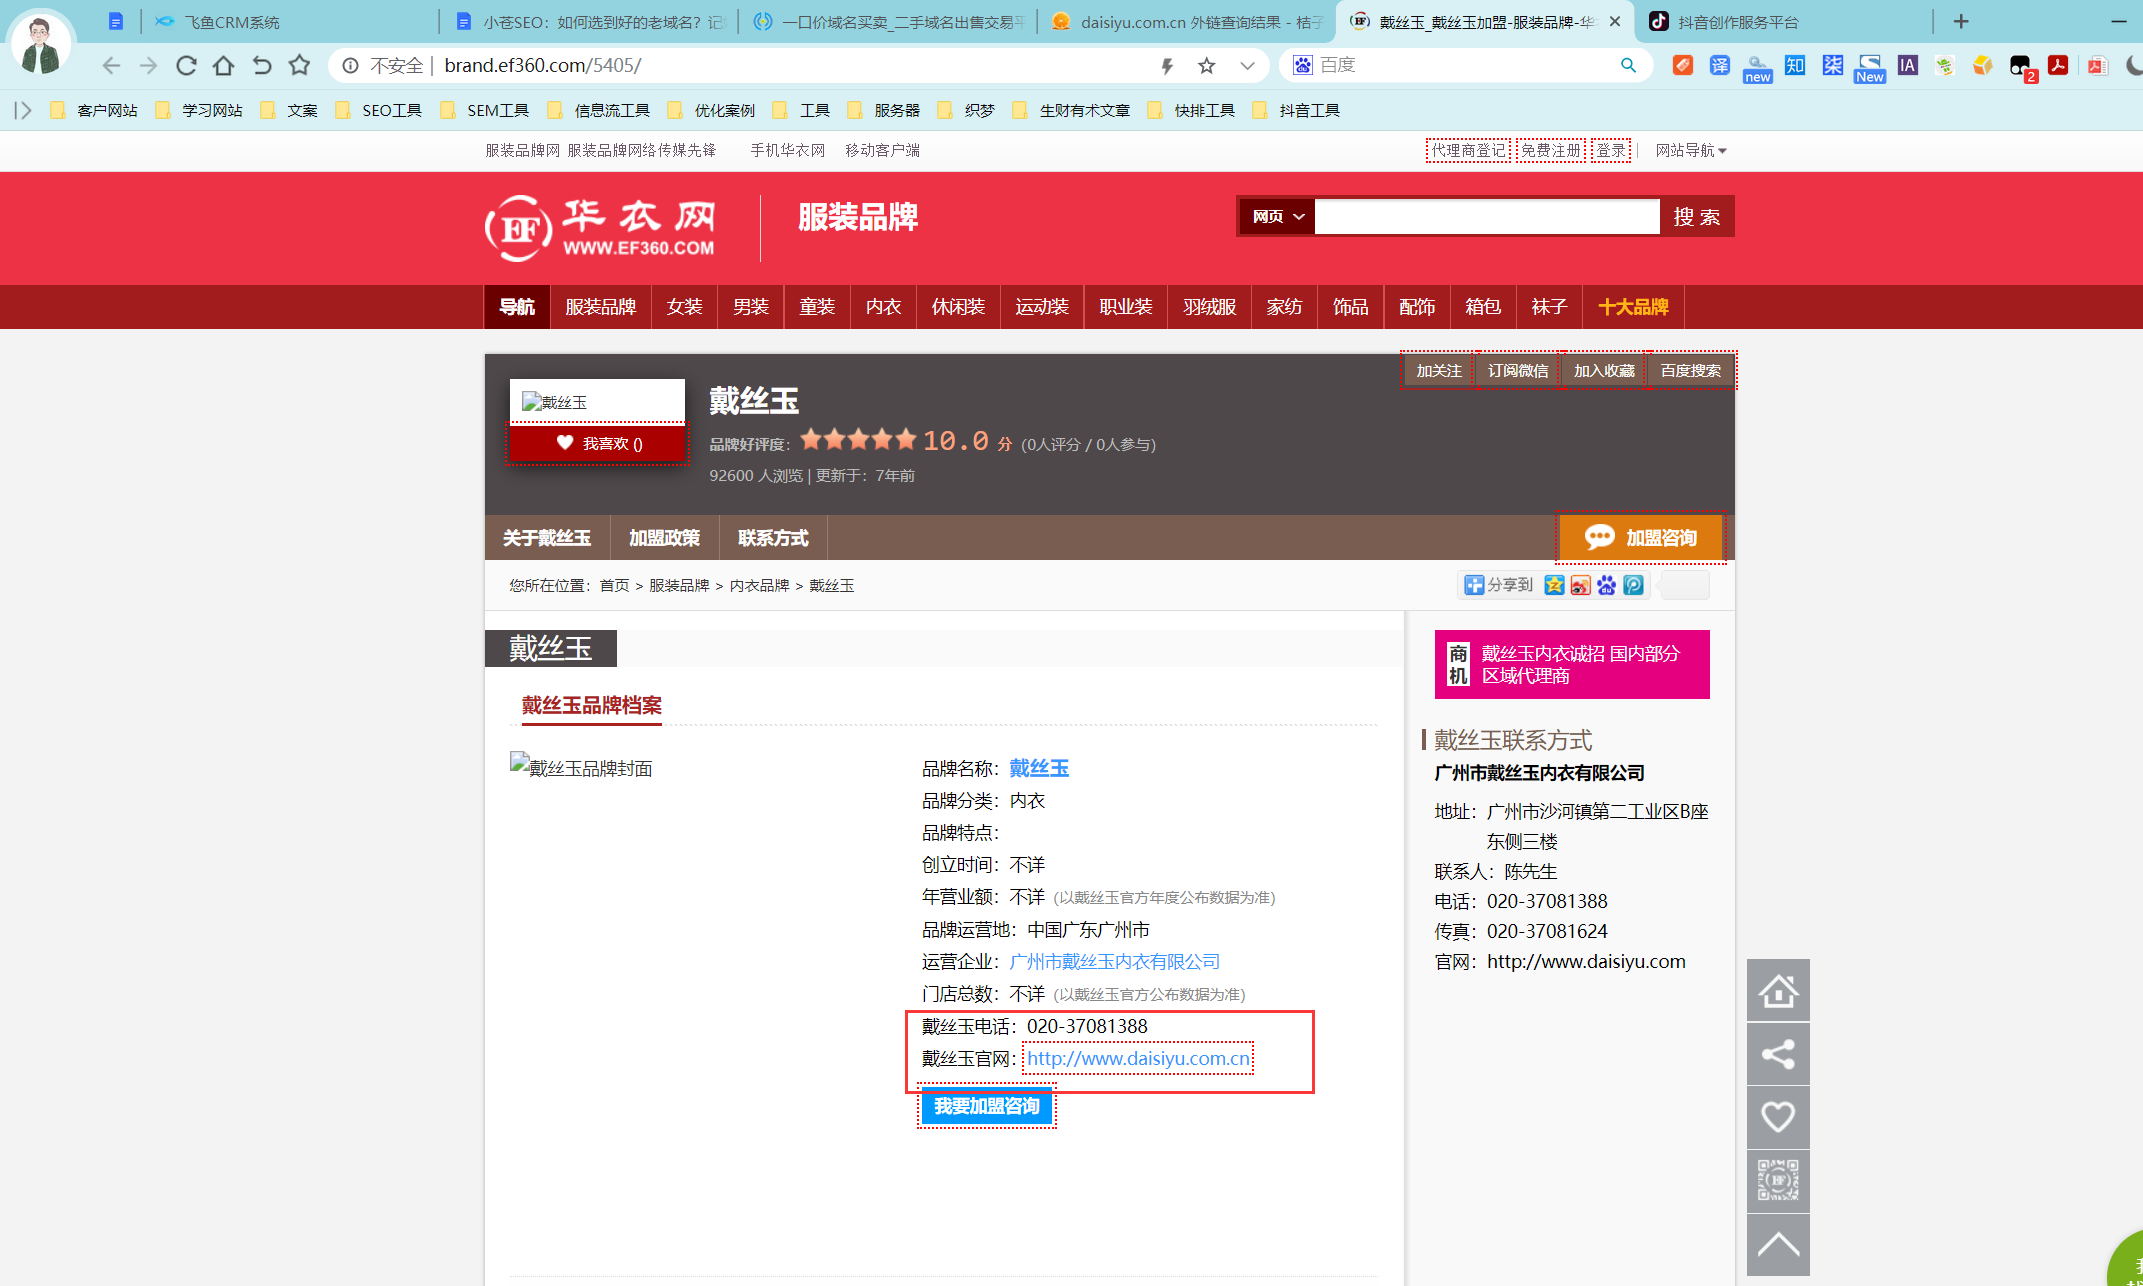
Task: Click the 我要加盟咨询 button
Action: [986, 1107]
